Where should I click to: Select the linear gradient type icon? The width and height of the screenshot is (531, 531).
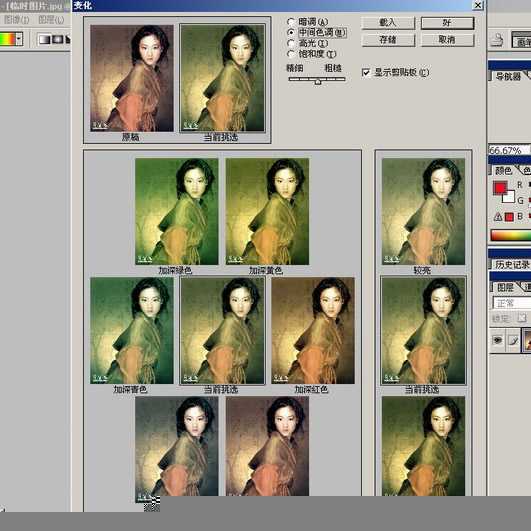click(44, 40)
